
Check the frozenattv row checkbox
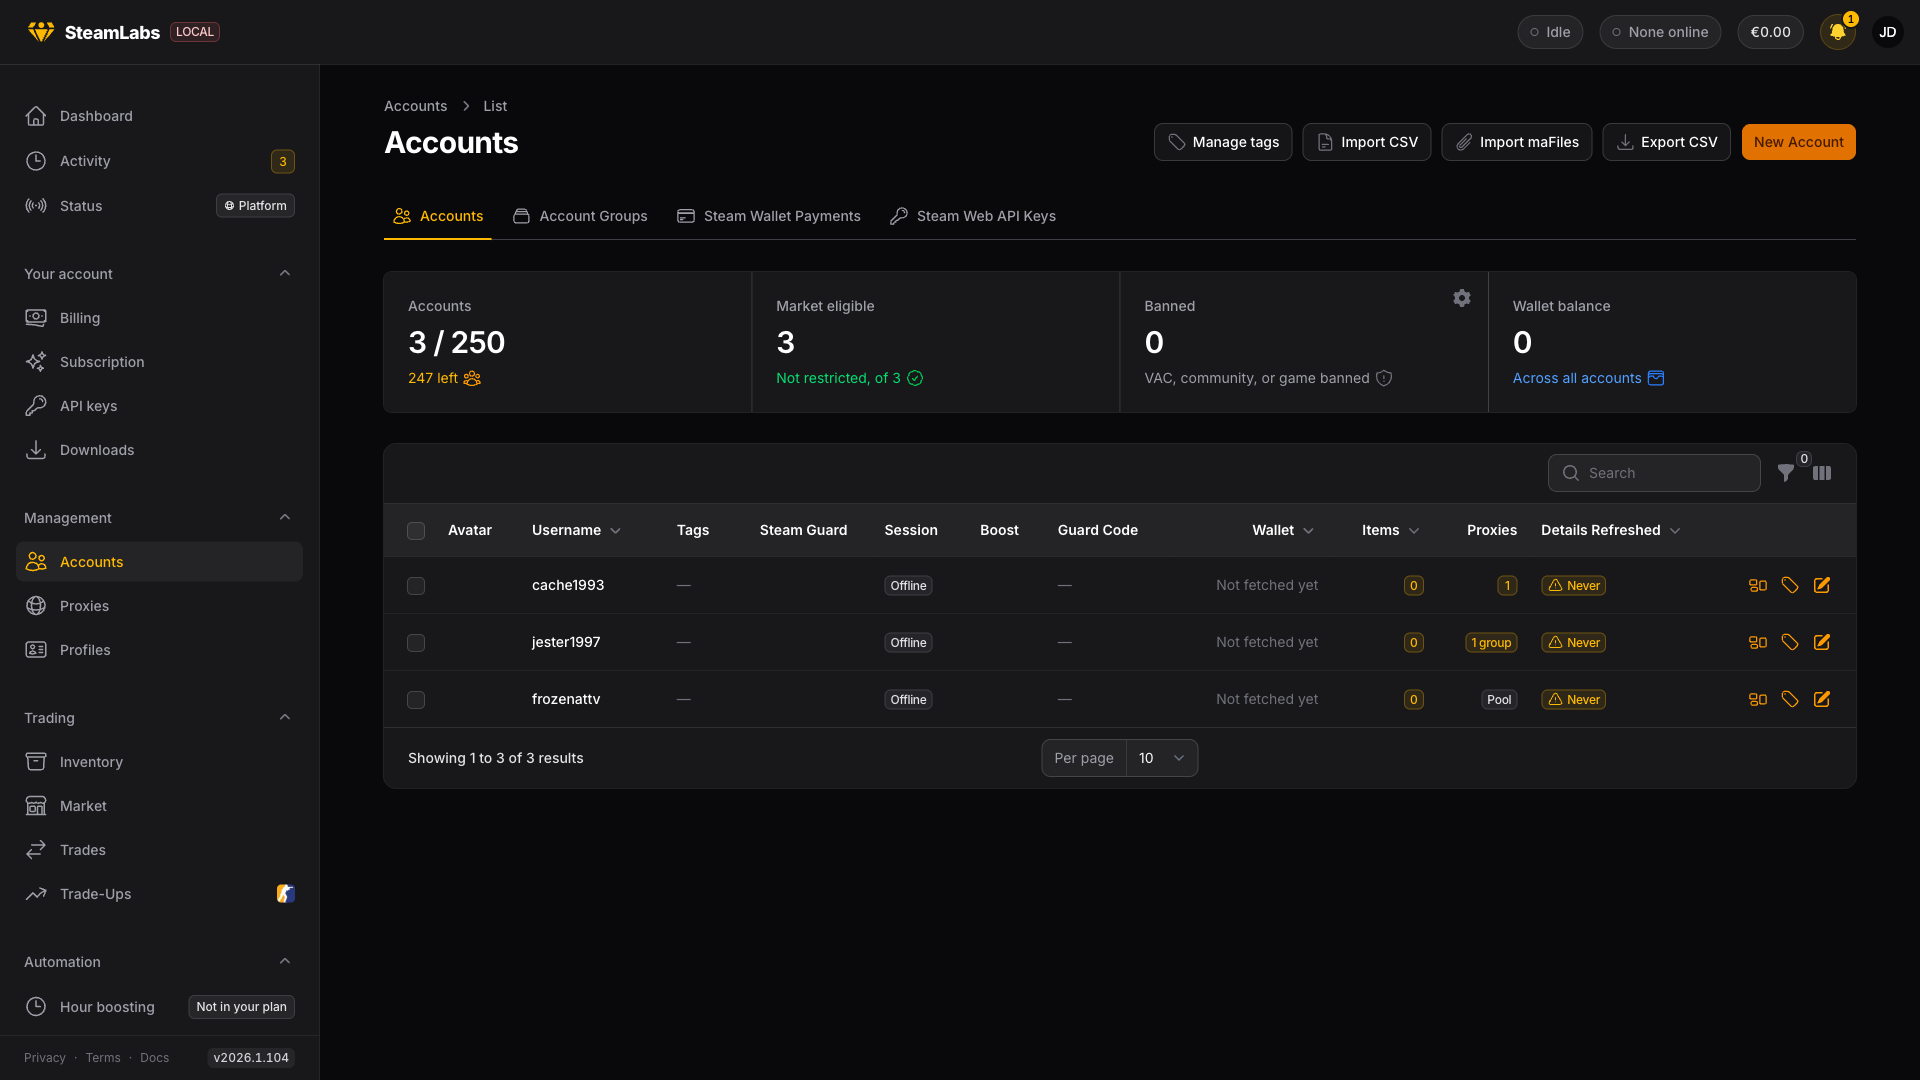click(x=416, y=700)
